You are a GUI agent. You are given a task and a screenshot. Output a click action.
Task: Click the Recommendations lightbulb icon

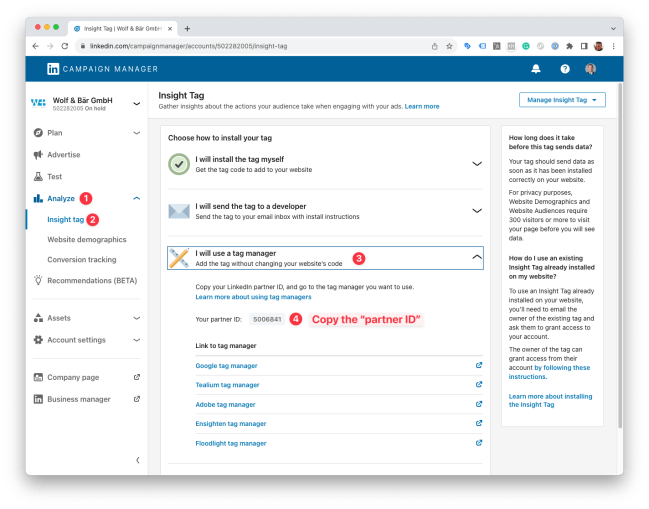click(x=38, y=280)
